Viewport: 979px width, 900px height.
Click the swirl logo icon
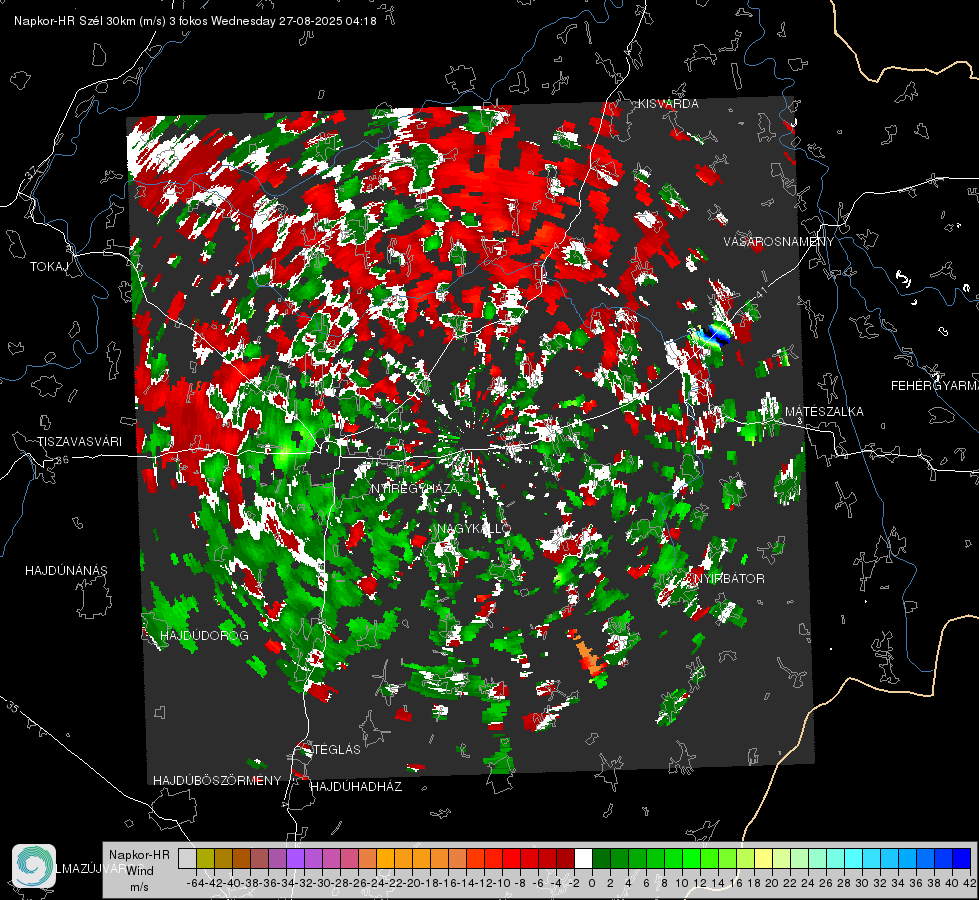pyautogui.click(x=34, y=866)
